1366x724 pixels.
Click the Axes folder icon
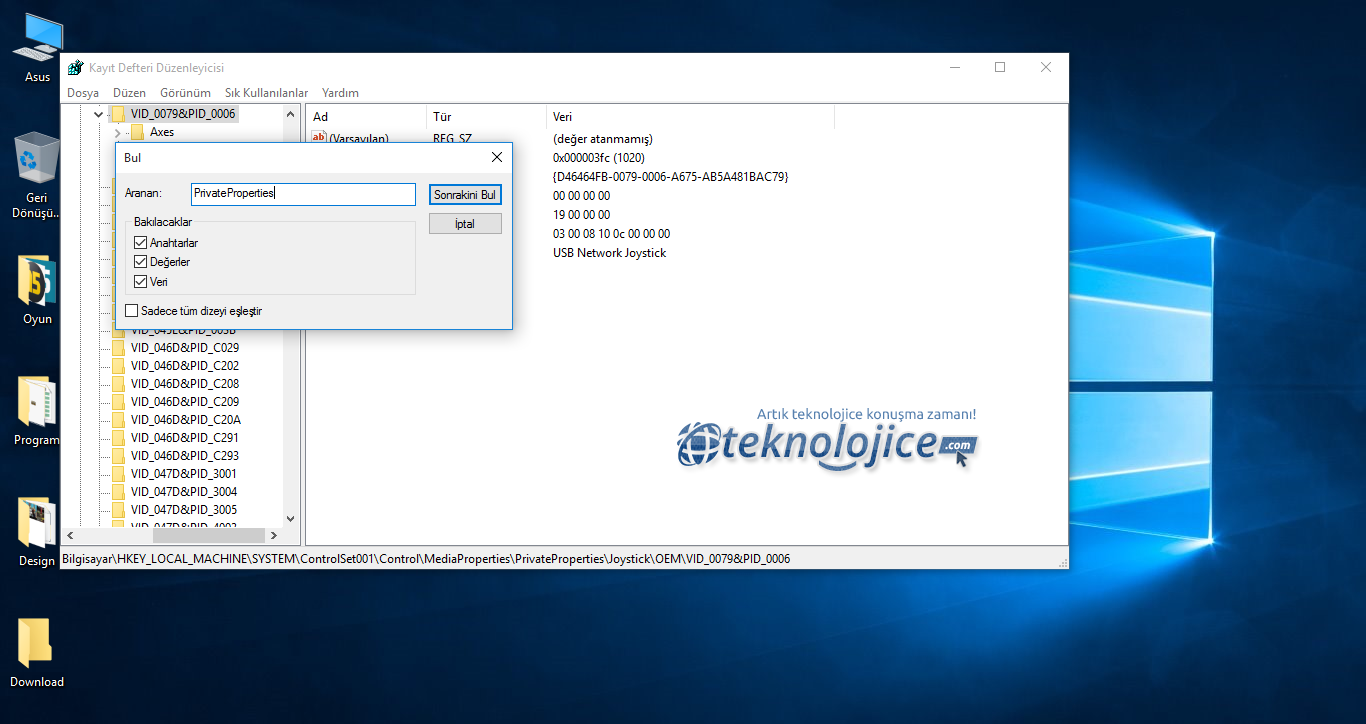137,132
